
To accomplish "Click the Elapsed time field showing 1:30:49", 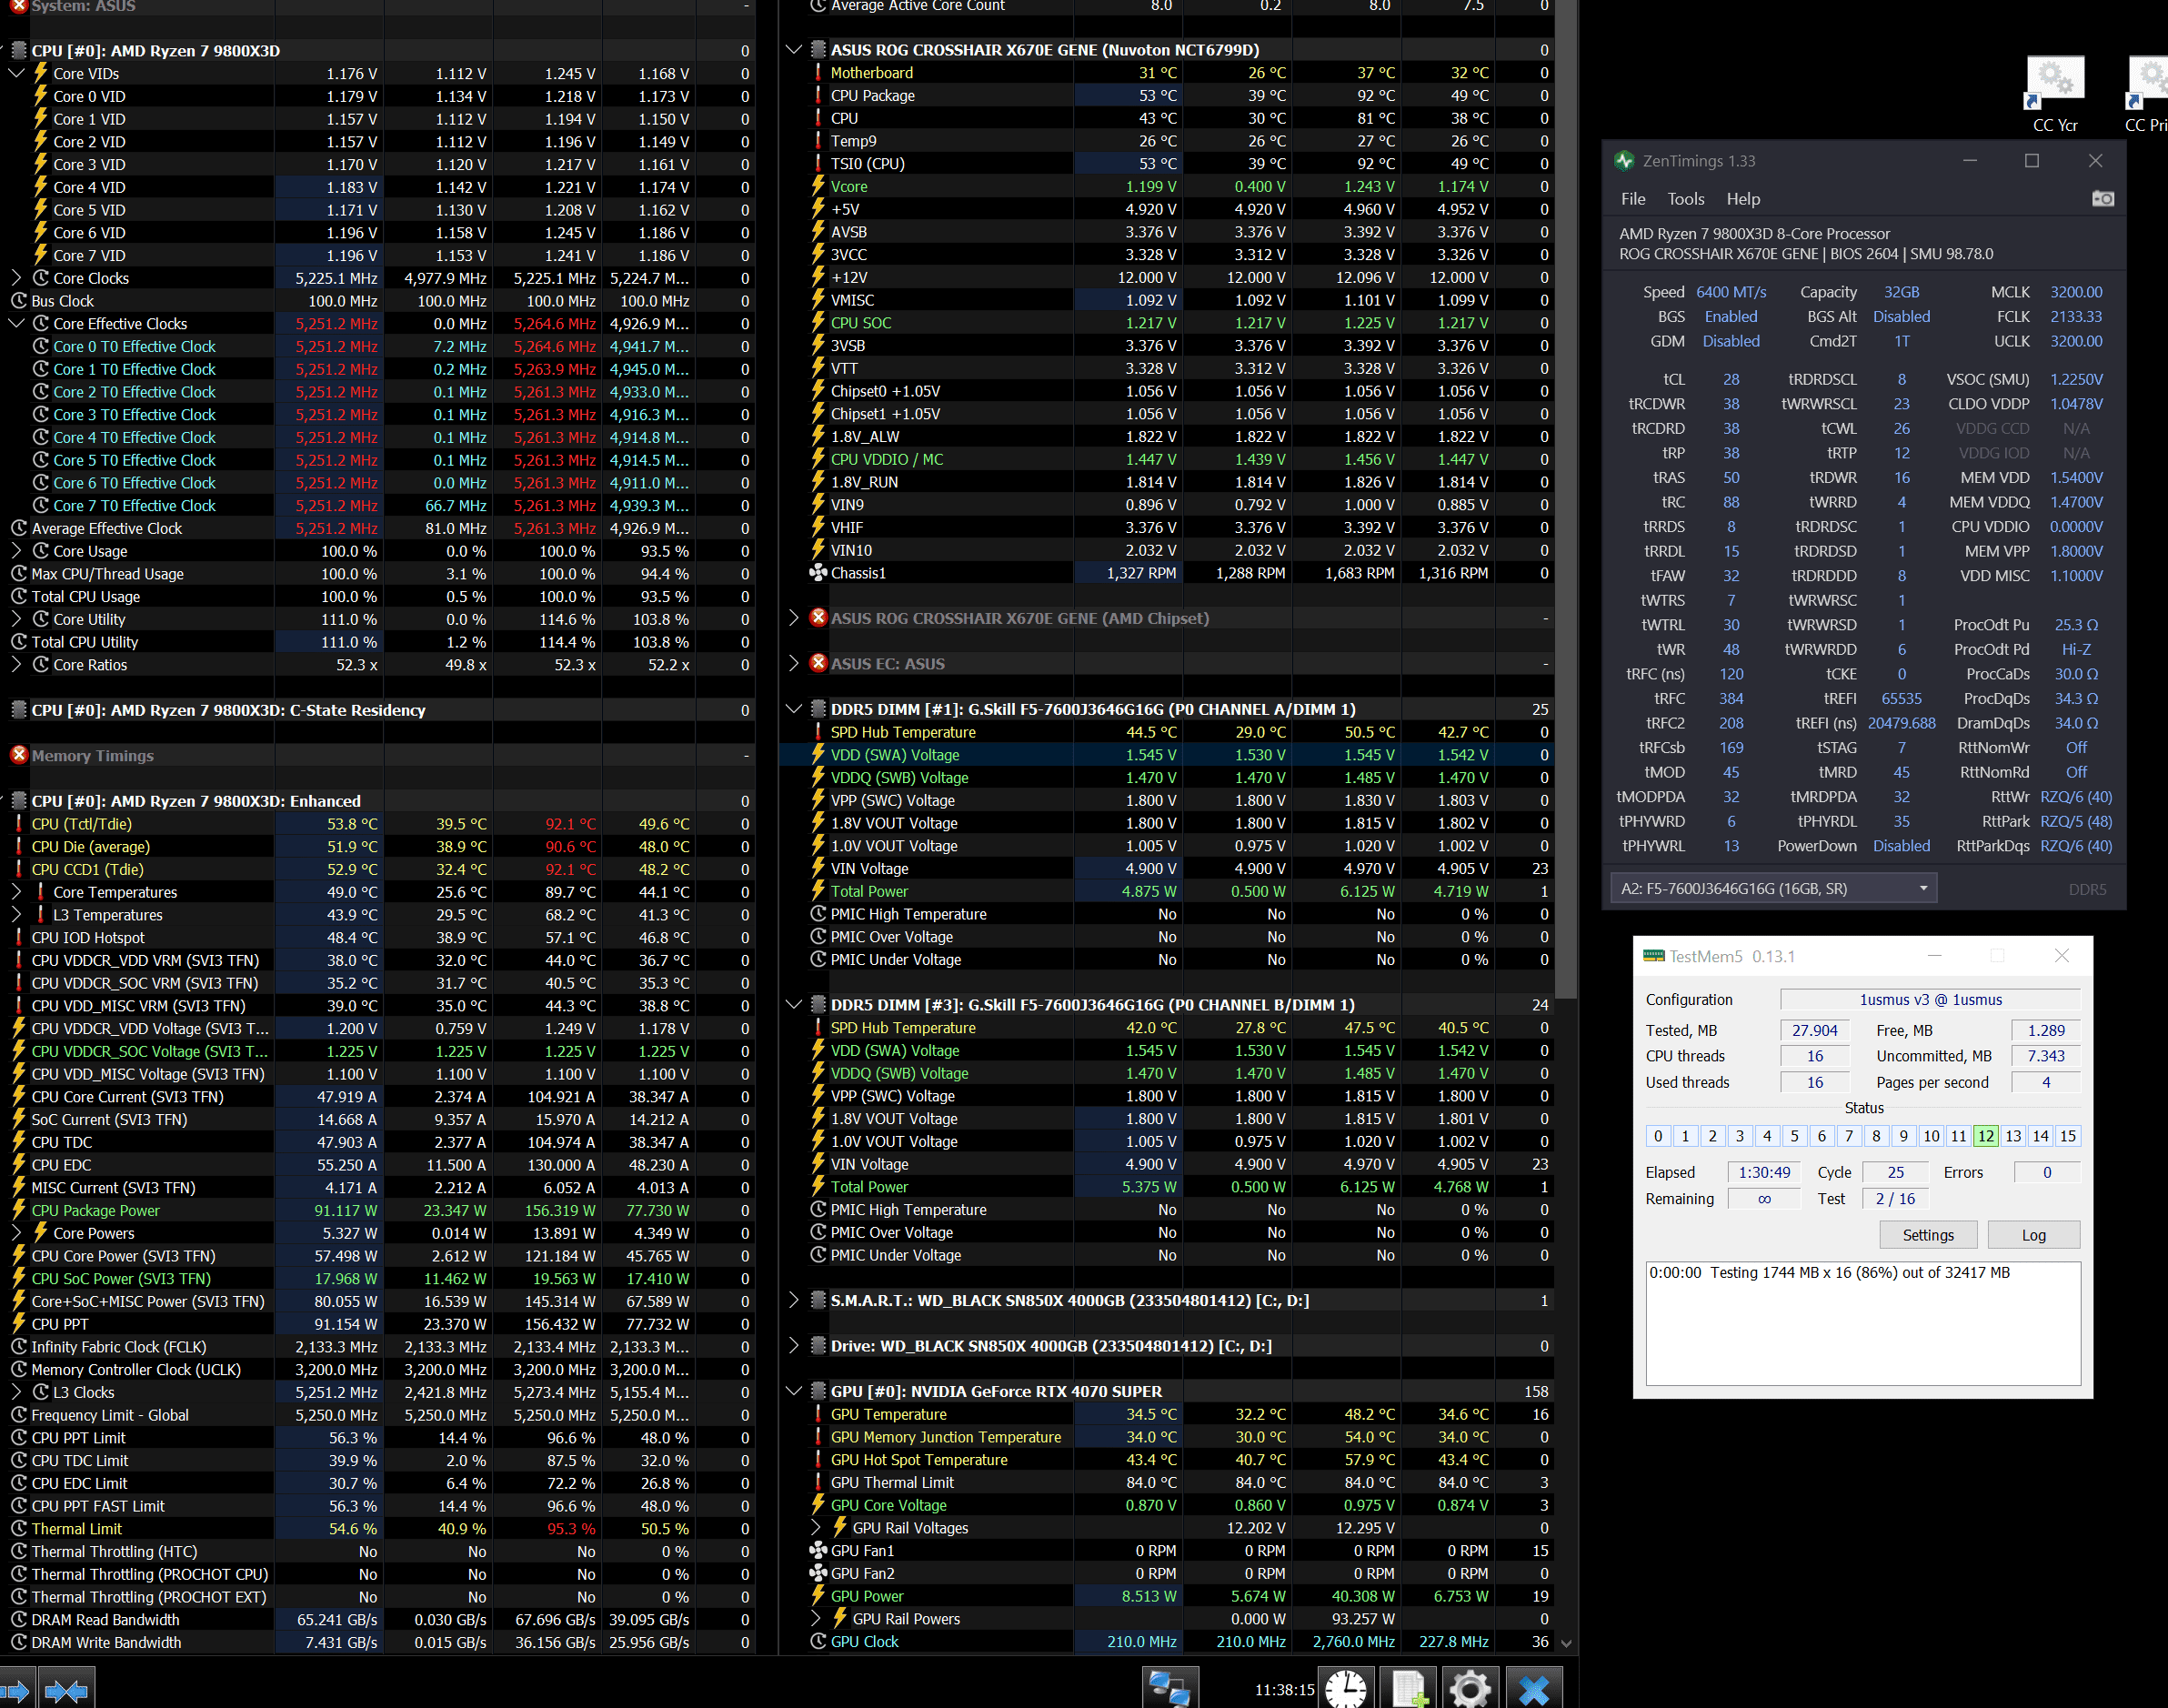I will coord(1764,1172).
